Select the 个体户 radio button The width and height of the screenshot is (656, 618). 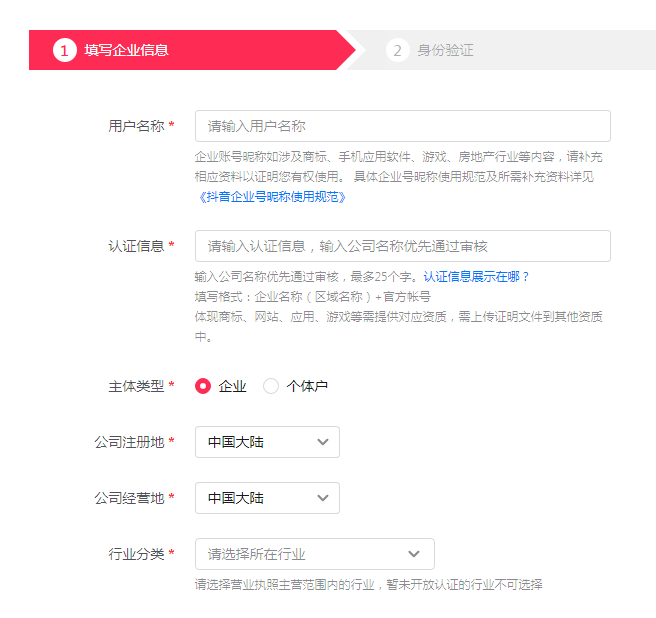tap(271, 386)
